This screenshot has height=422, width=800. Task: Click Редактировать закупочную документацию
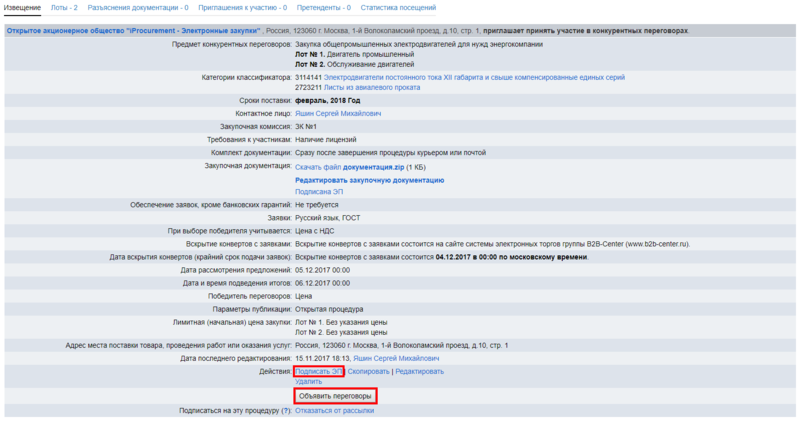click(x=369, y=180)
